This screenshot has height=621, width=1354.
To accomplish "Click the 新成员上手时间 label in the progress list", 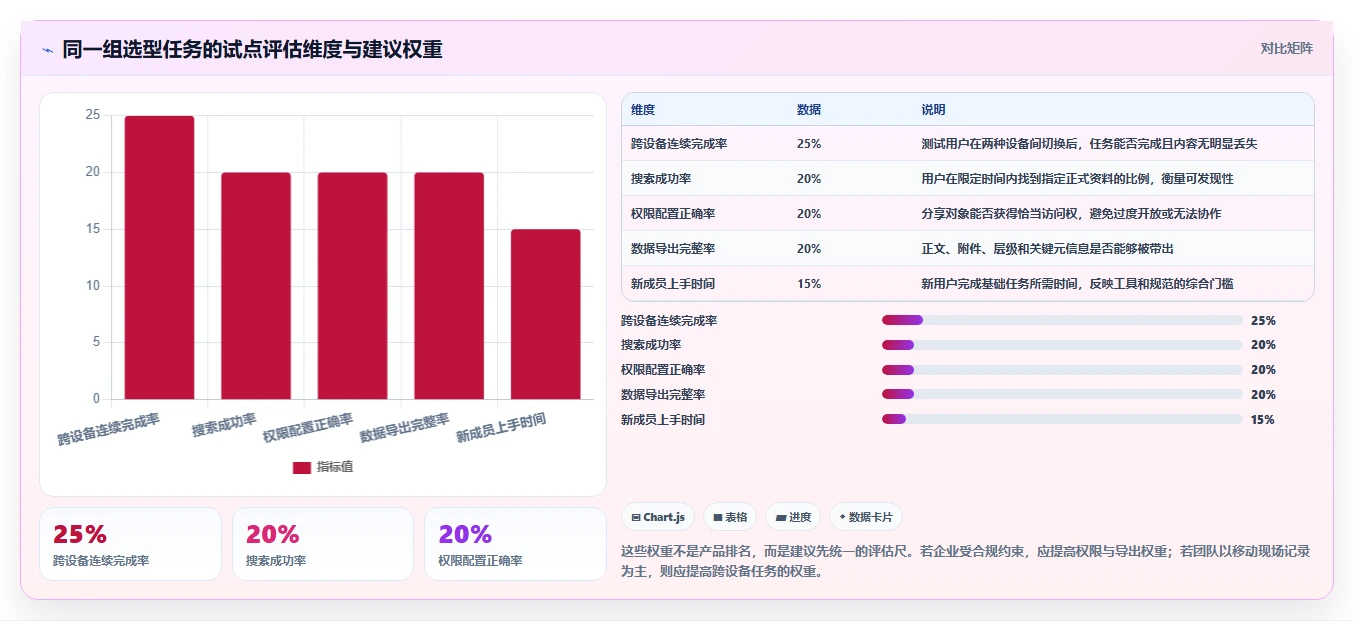I will pos(663,420).
